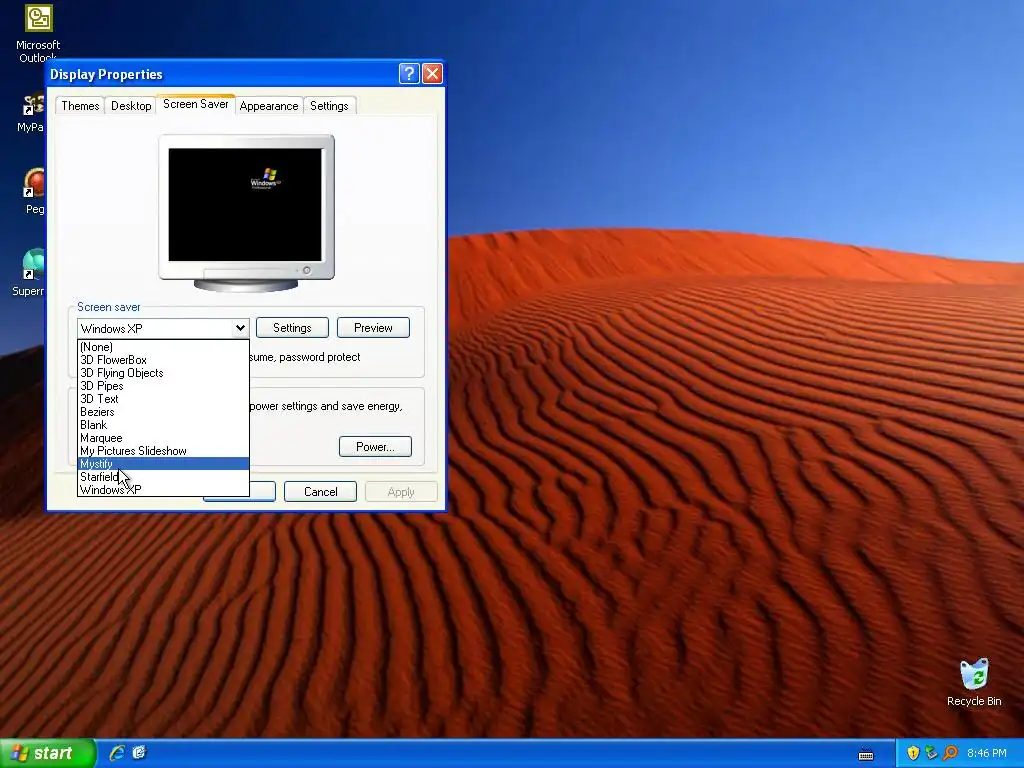This screenshot has height=768, width=1024.
Task: Switch to the Desktop tab
Action: tap(131, 106)
